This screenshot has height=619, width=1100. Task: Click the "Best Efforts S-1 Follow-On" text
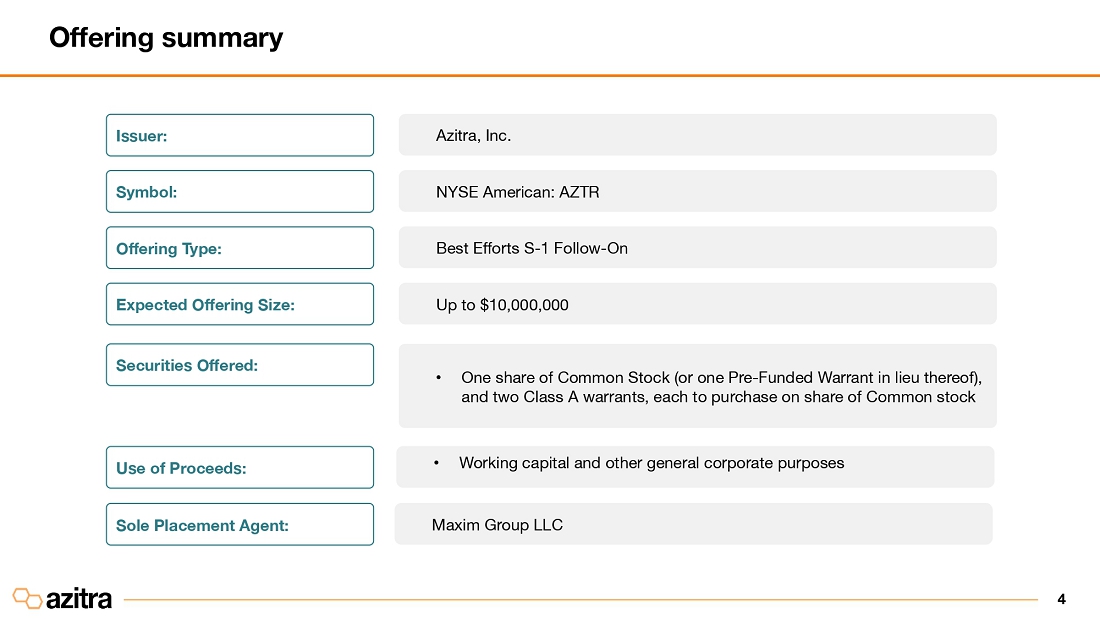[x=531, y=248]
